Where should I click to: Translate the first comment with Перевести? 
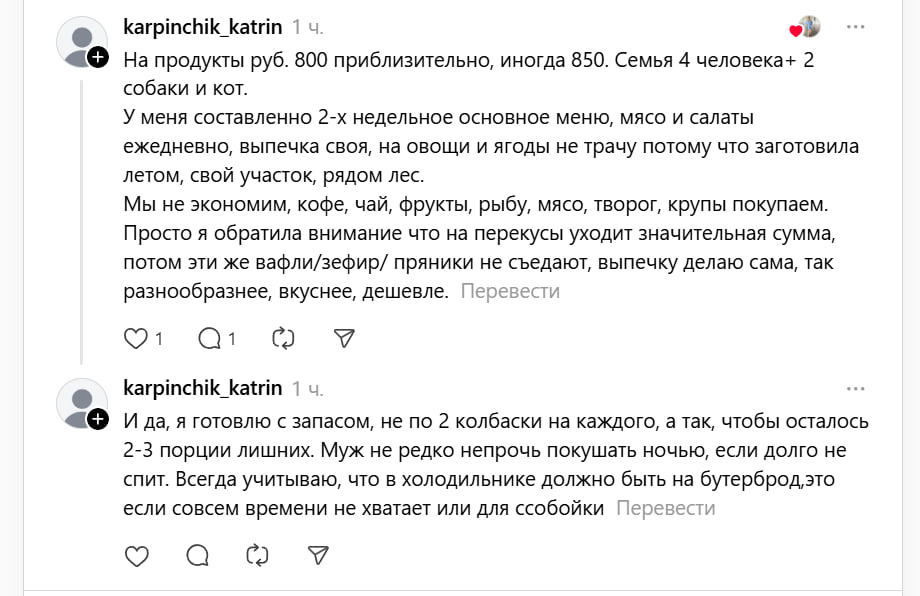pyautogui.click(x=510, y=291)
